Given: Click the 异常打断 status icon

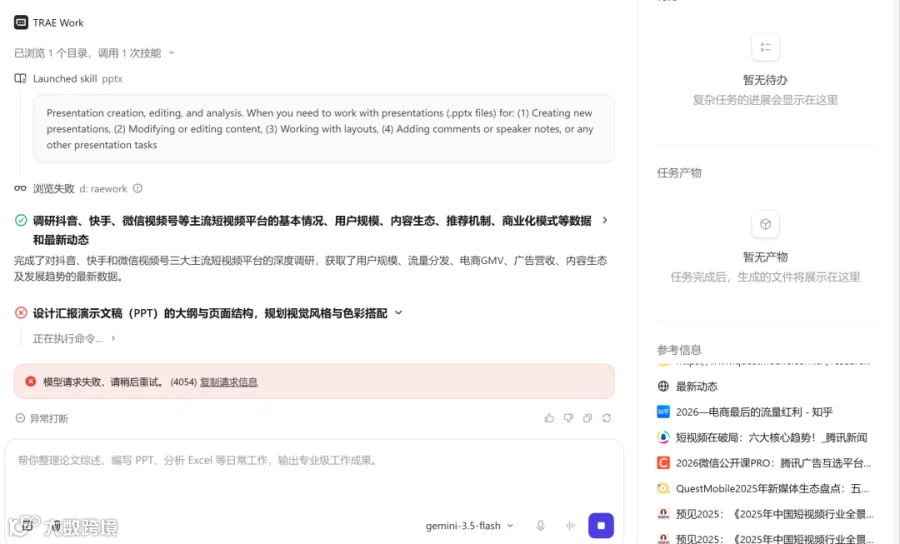Looking at the screenshot, I should [x=20, y=418].
